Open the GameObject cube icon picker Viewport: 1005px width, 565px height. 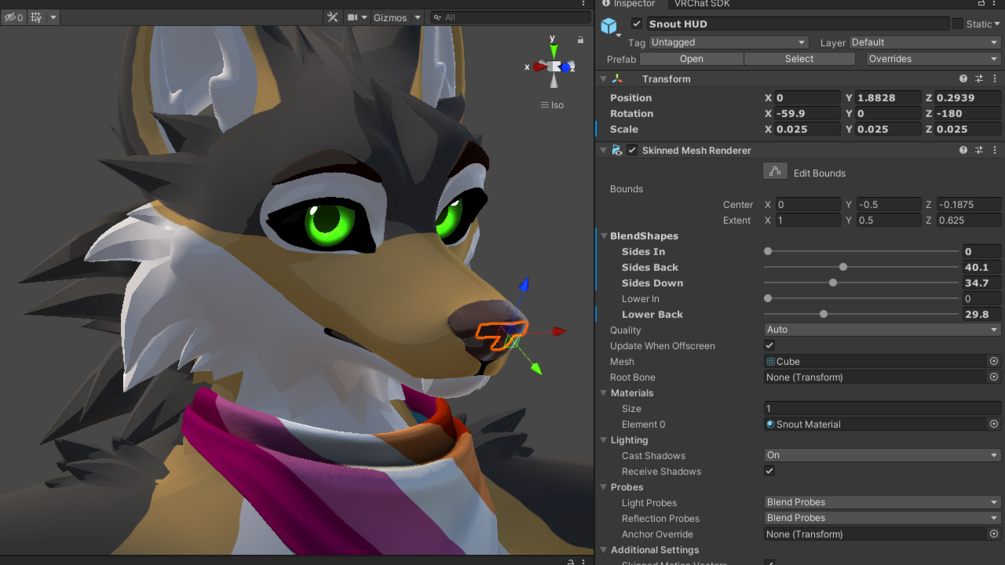[x=609, y=26]
